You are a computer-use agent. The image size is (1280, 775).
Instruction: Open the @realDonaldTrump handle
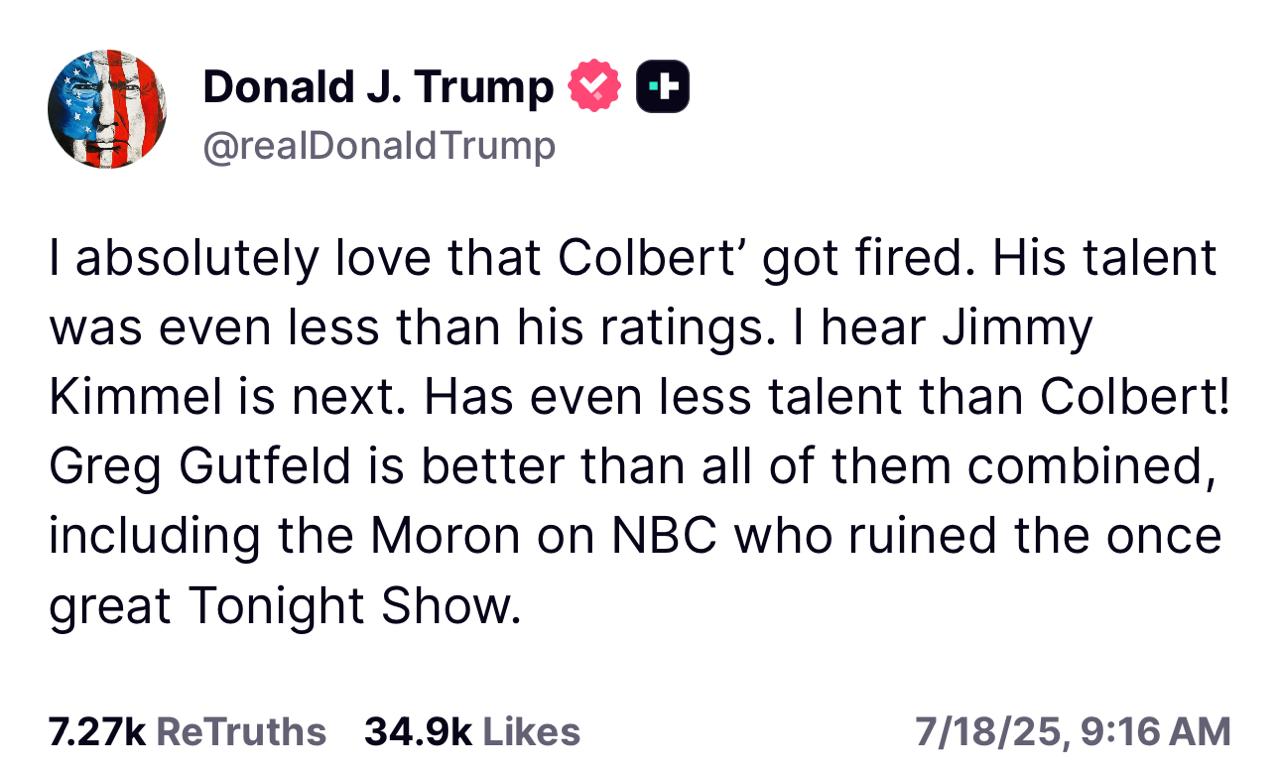click(x=378, y=146)
